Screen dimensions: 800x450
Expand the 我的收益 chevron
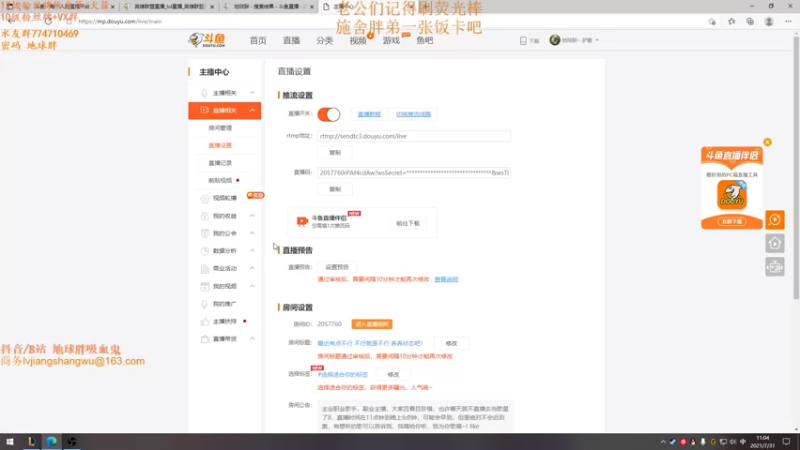click(252, 216)
